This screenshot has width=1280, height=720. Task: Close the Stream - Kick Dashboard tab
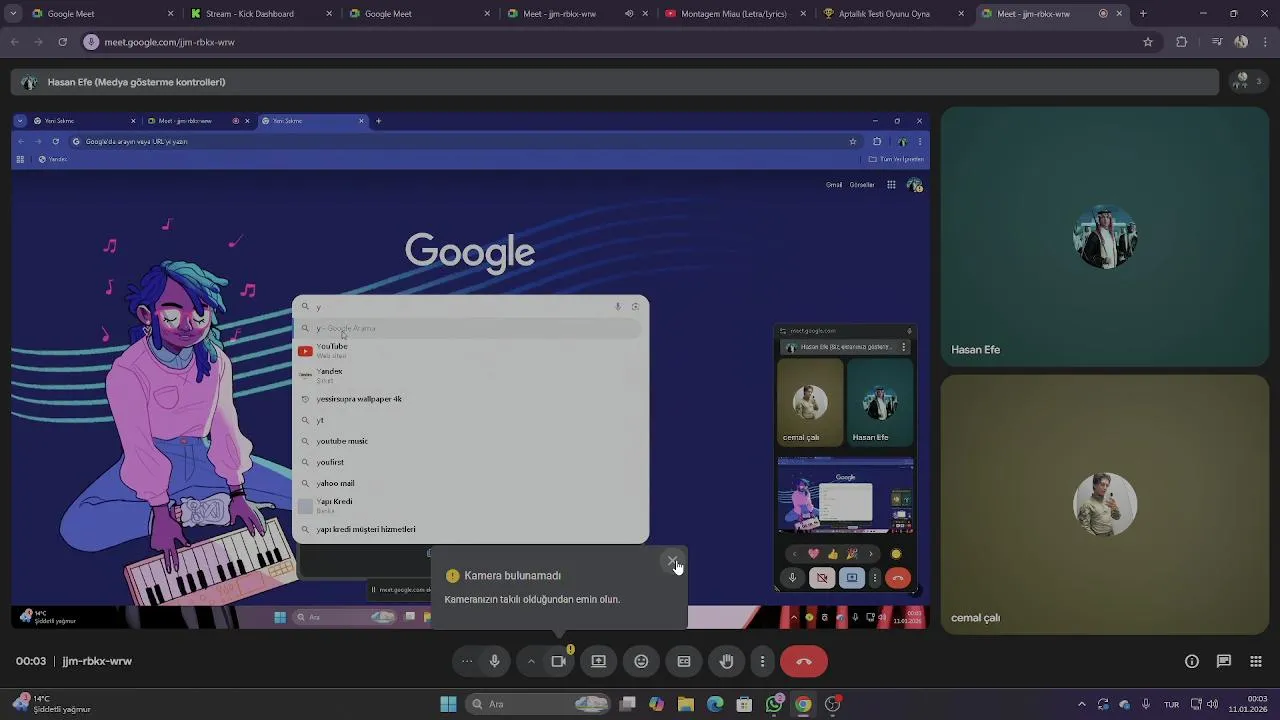(328, 14)
